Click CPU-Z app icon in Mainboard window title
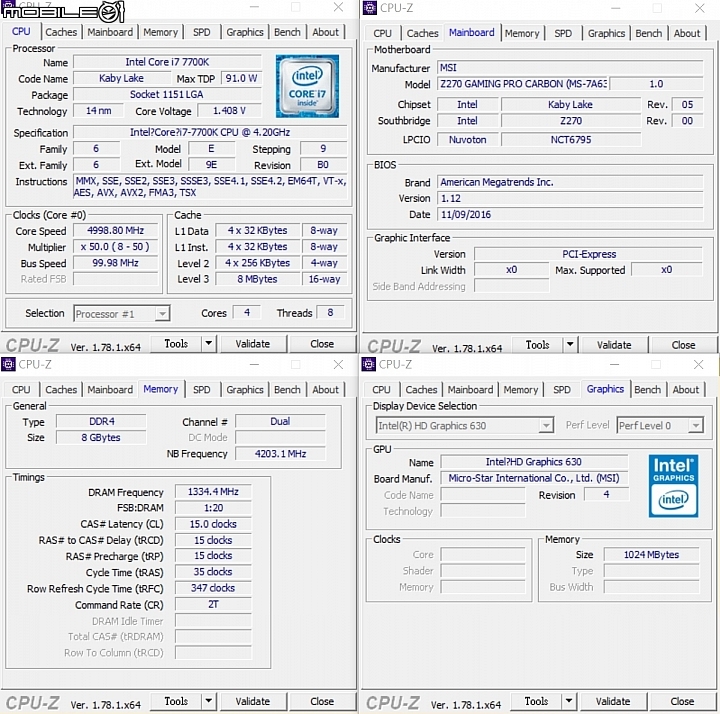 pyautogui.click(x=369, y=8)
